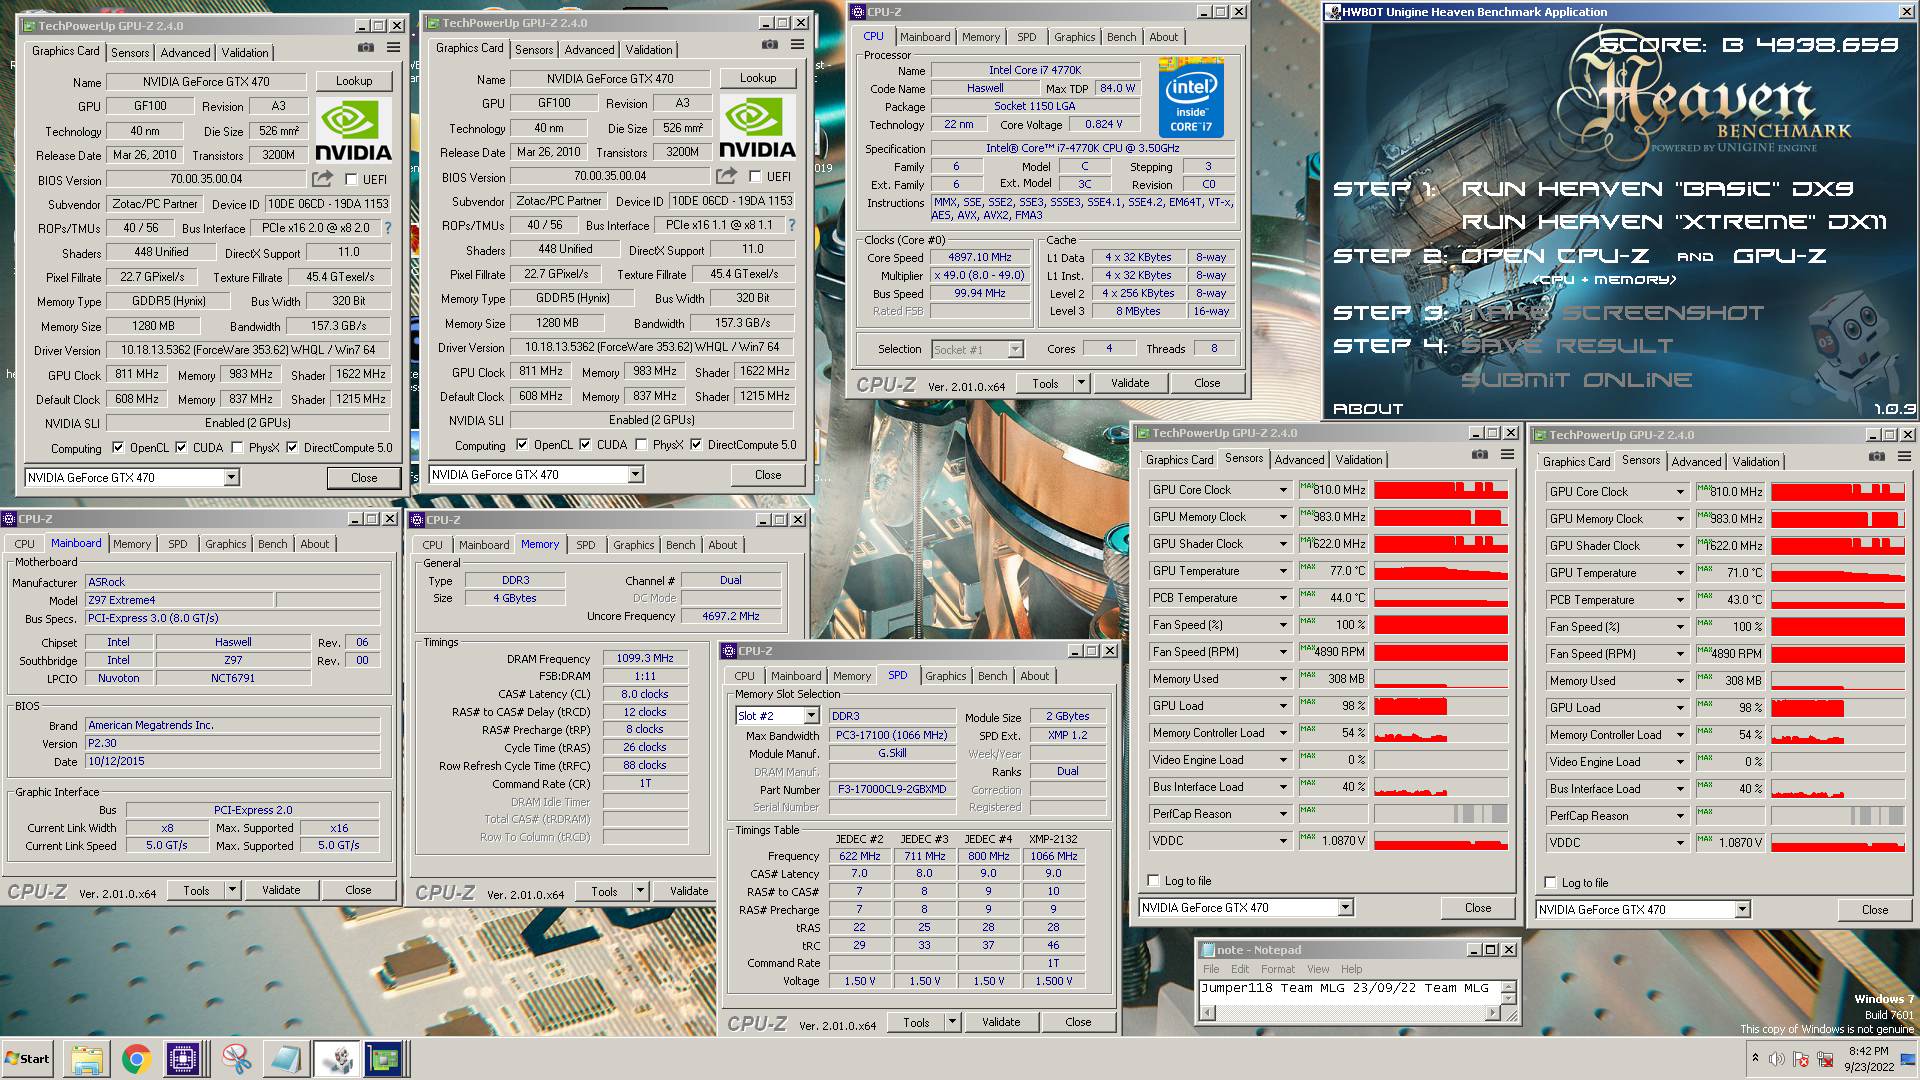Open the Action Center flag tray icon

click(x=1801, y=1059)
